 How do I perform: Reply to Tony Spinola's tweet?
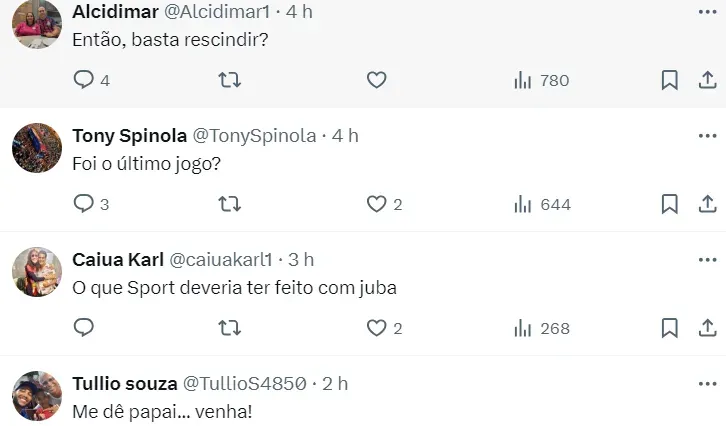(x=84, y=204)
